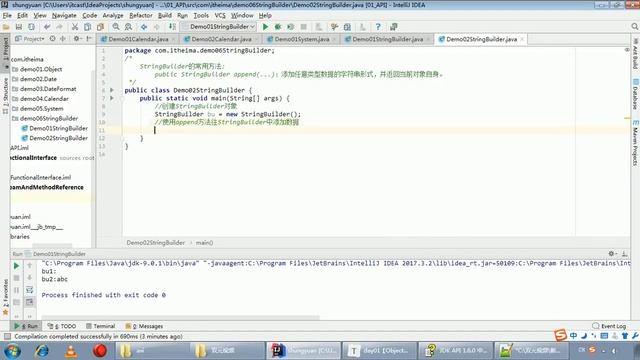The height and width of the screenshot is (360, 640).
Task: Click the Find magnifier icon
Action: 116,27
